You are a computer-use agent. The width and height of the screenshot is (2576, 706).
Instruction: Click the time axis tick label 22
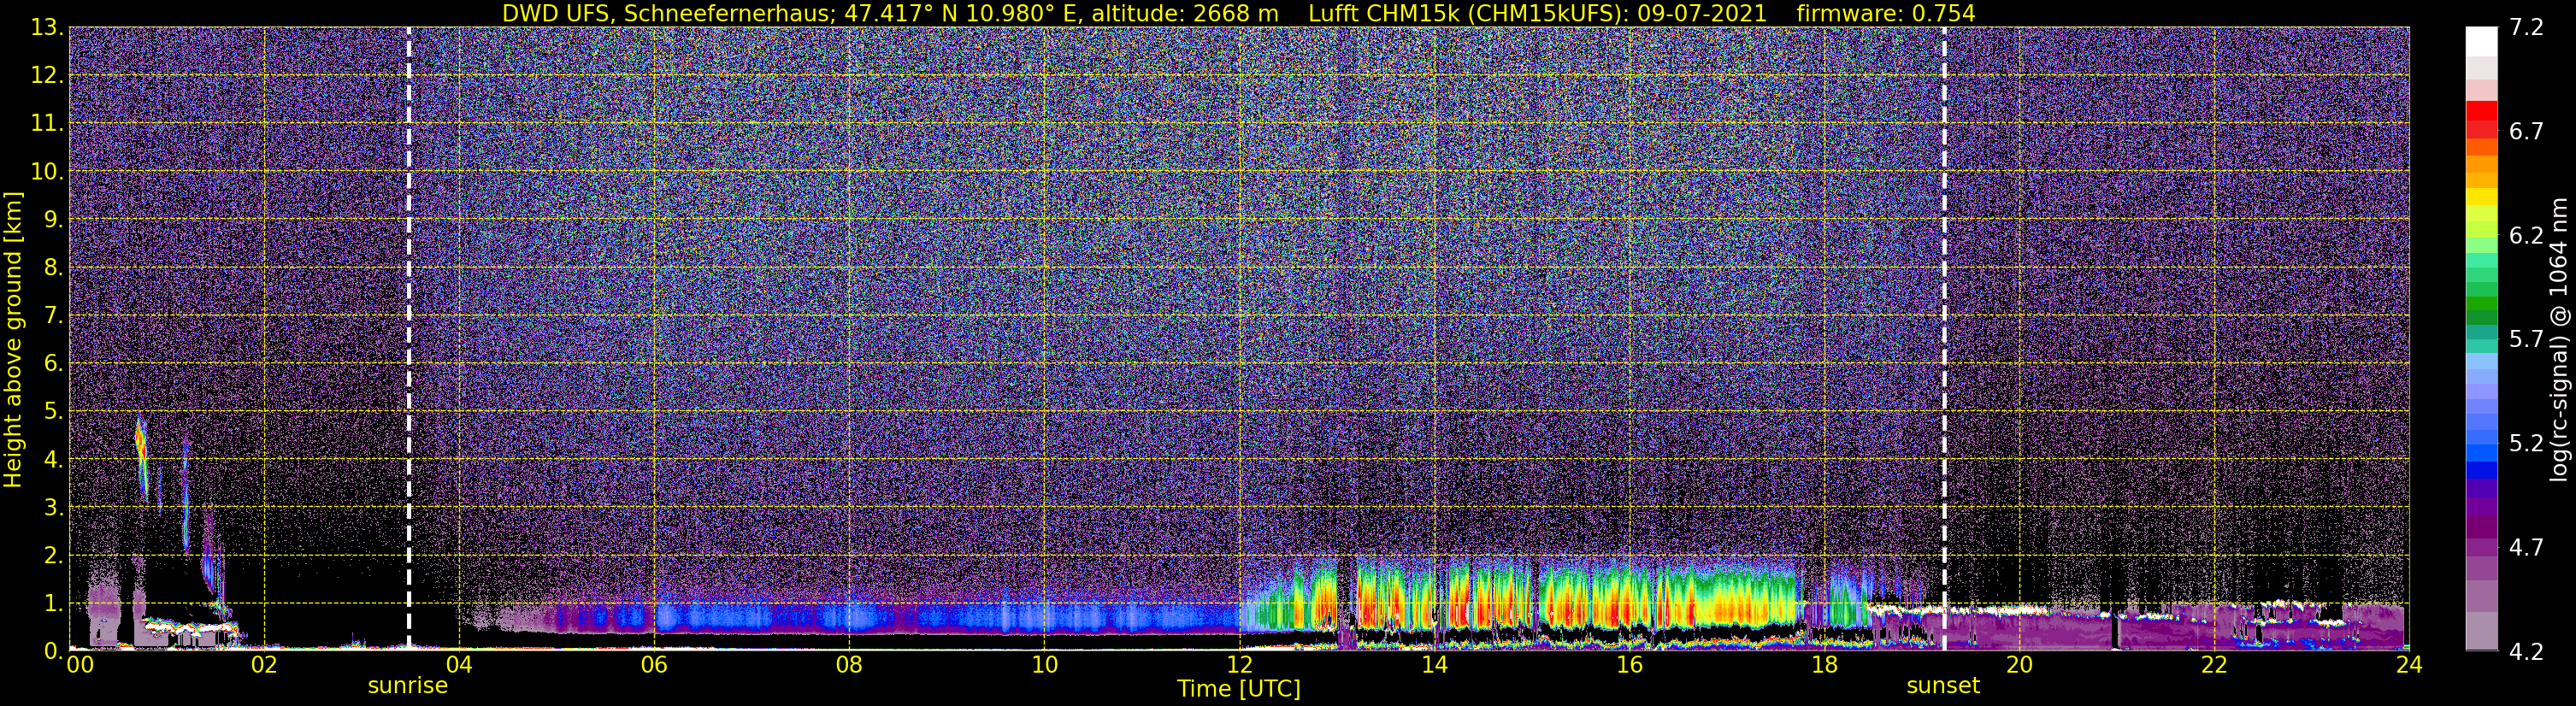[x=2214, y=666]
